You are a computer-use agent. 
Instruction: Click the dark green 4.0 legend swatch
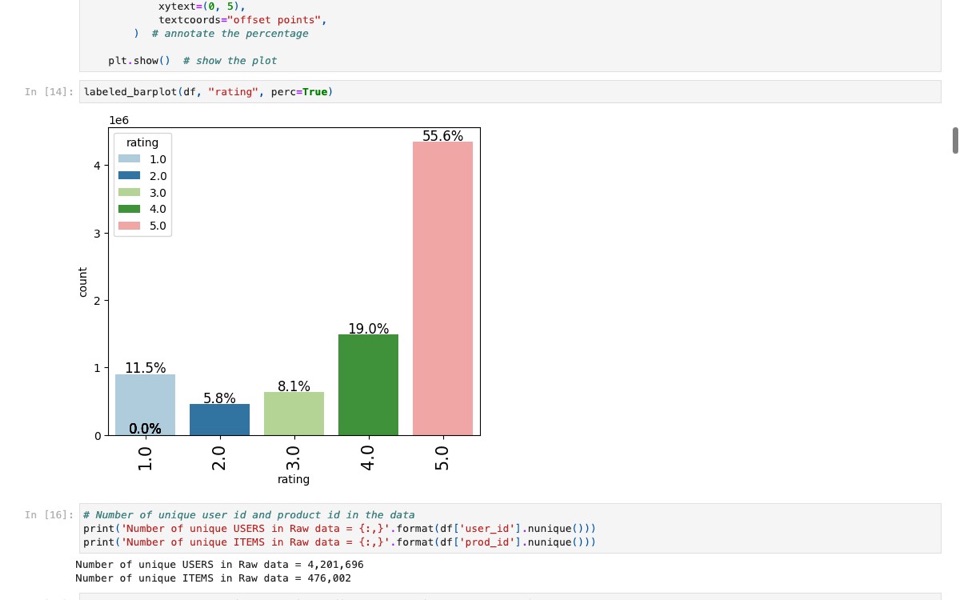pos(129,209)
